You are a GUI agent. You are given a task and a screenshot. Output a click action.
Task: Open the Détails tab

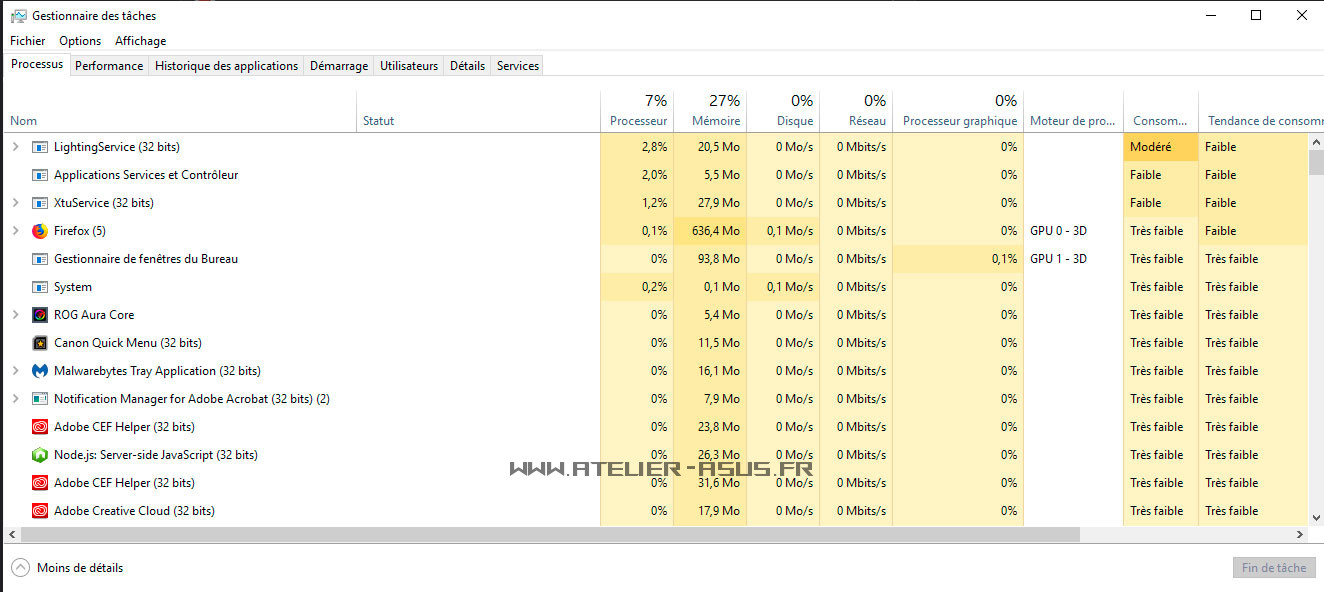click(x=467, y=66)
